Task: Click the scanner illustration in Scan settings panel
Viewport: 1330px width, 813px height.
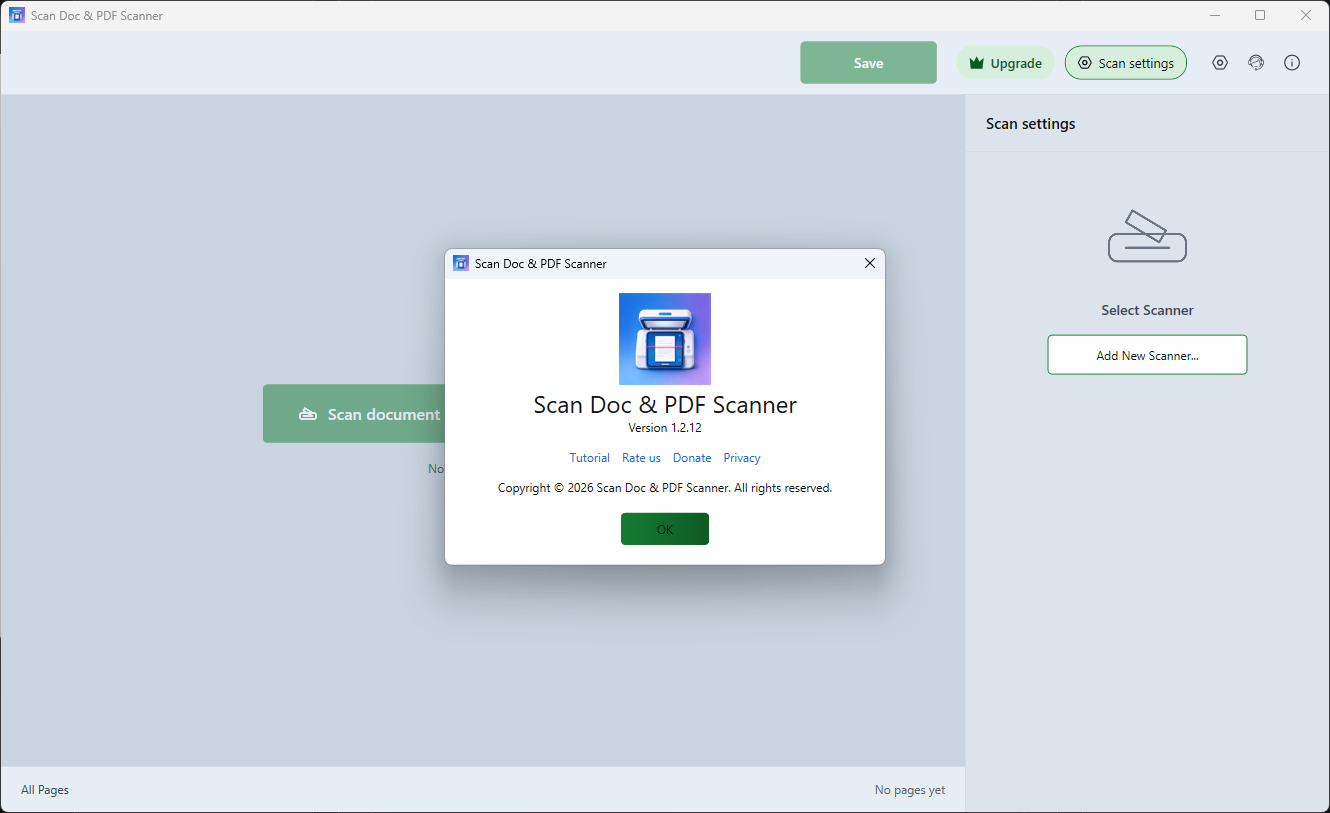Action: 1147,236
